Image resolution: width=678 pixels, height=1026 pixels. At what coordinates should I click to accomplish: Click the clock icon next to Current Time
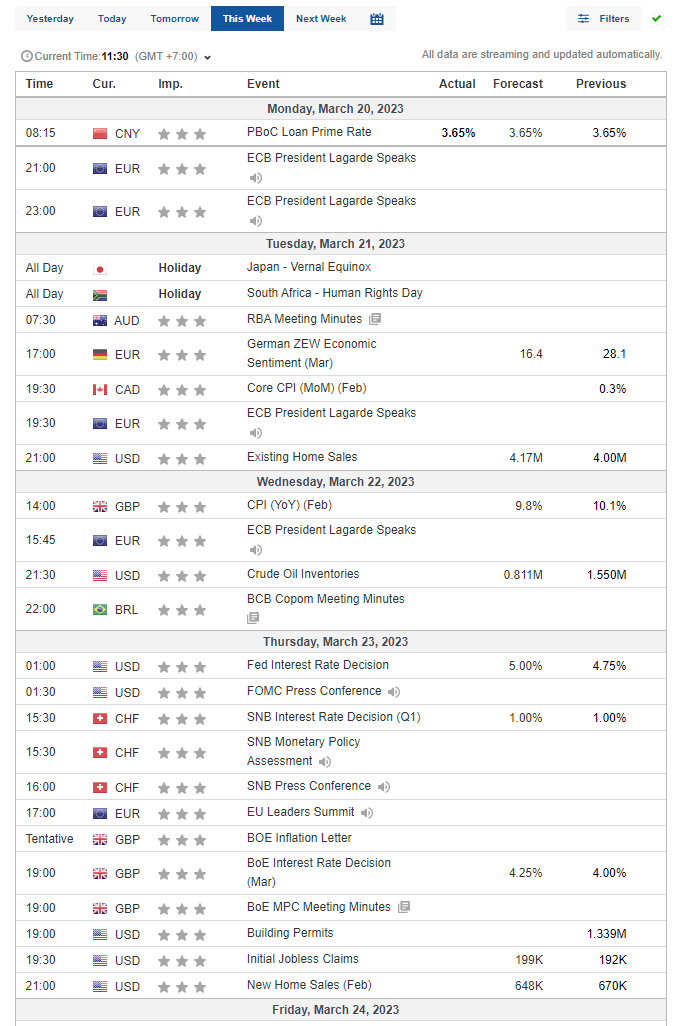click(26, 56)
